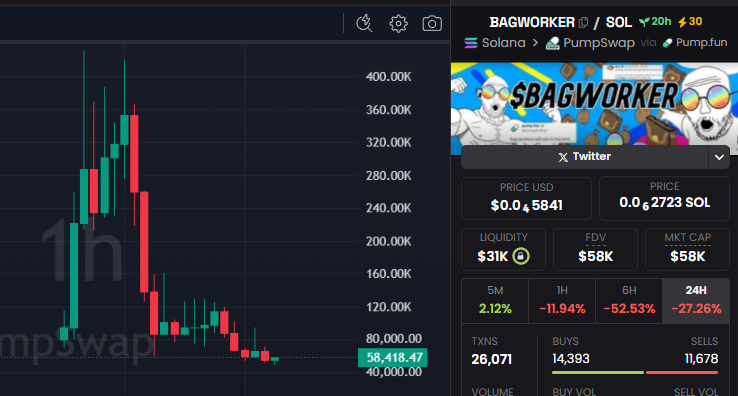Copy the BAGWORKER token address icon
The width and height of the screenshot is (738, 396).
coord(584,22)
